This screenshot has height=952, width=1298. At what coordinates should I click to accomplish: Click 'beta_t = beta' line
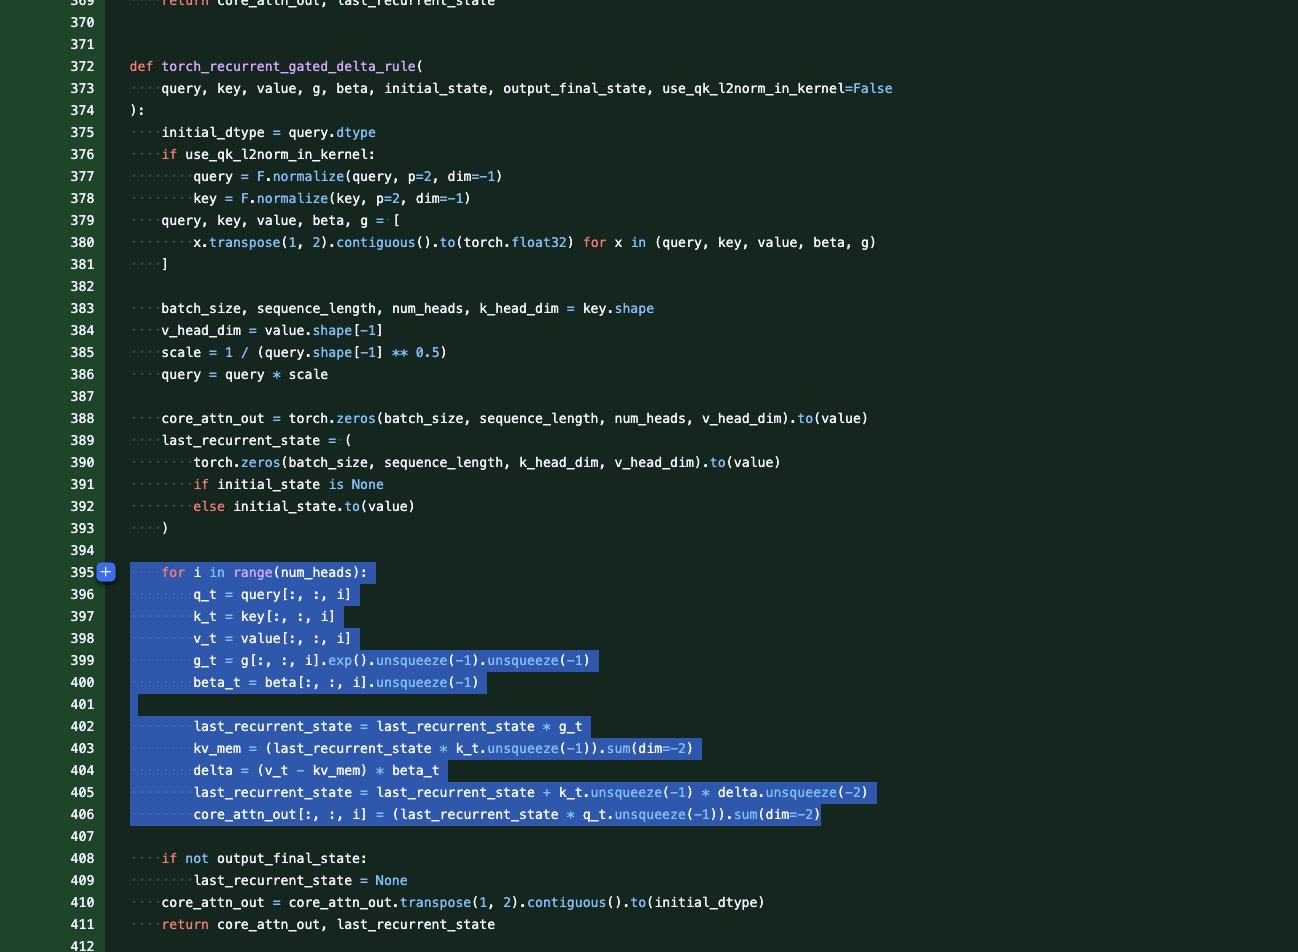336,682
